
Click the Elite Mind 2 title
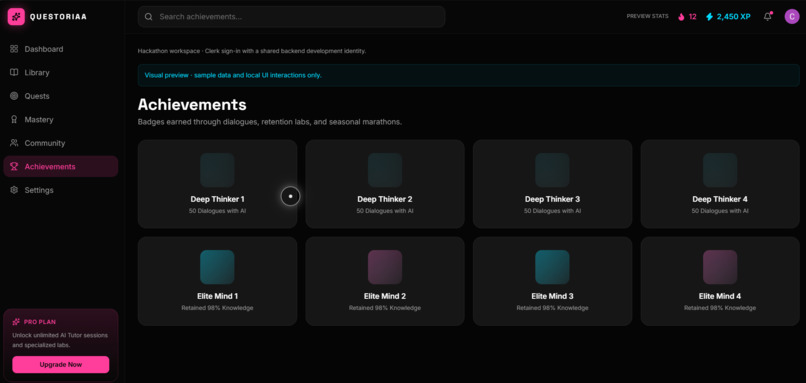tap(385, 296)
